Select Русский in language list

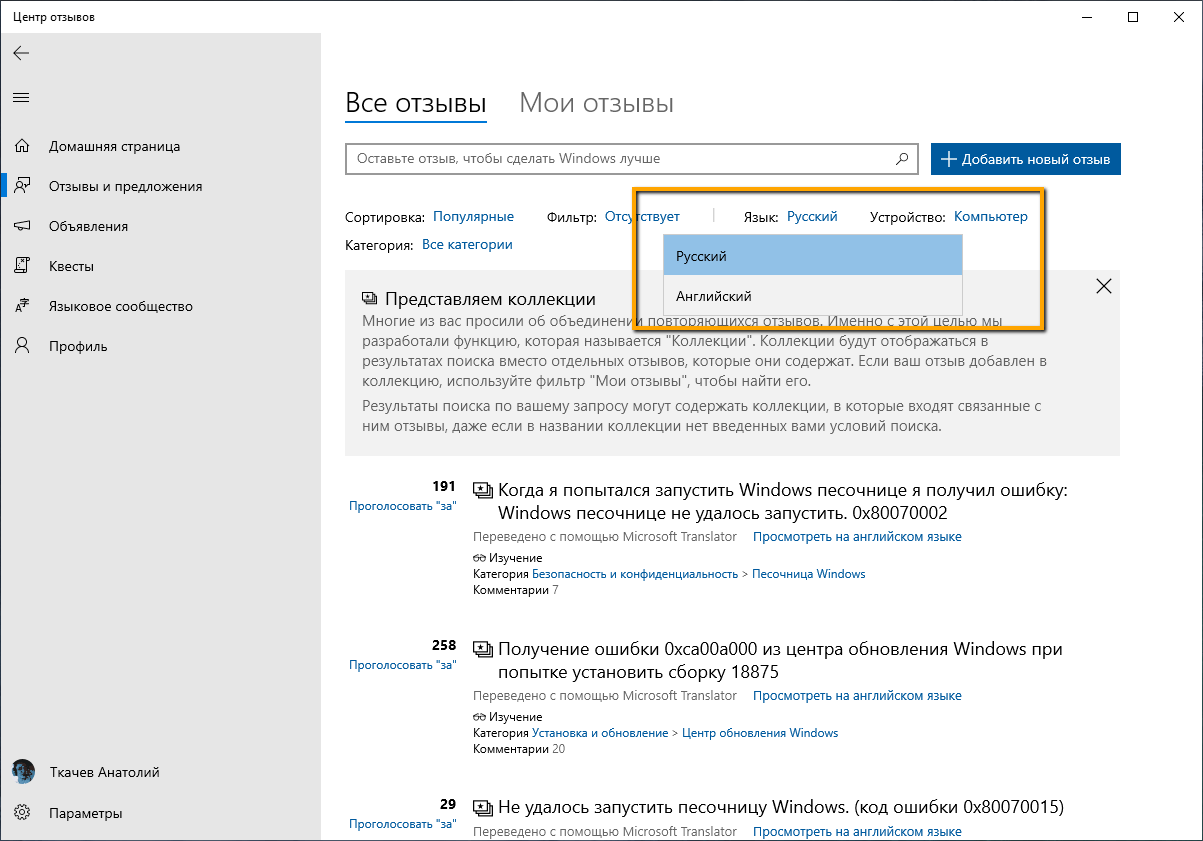(813, 256)
